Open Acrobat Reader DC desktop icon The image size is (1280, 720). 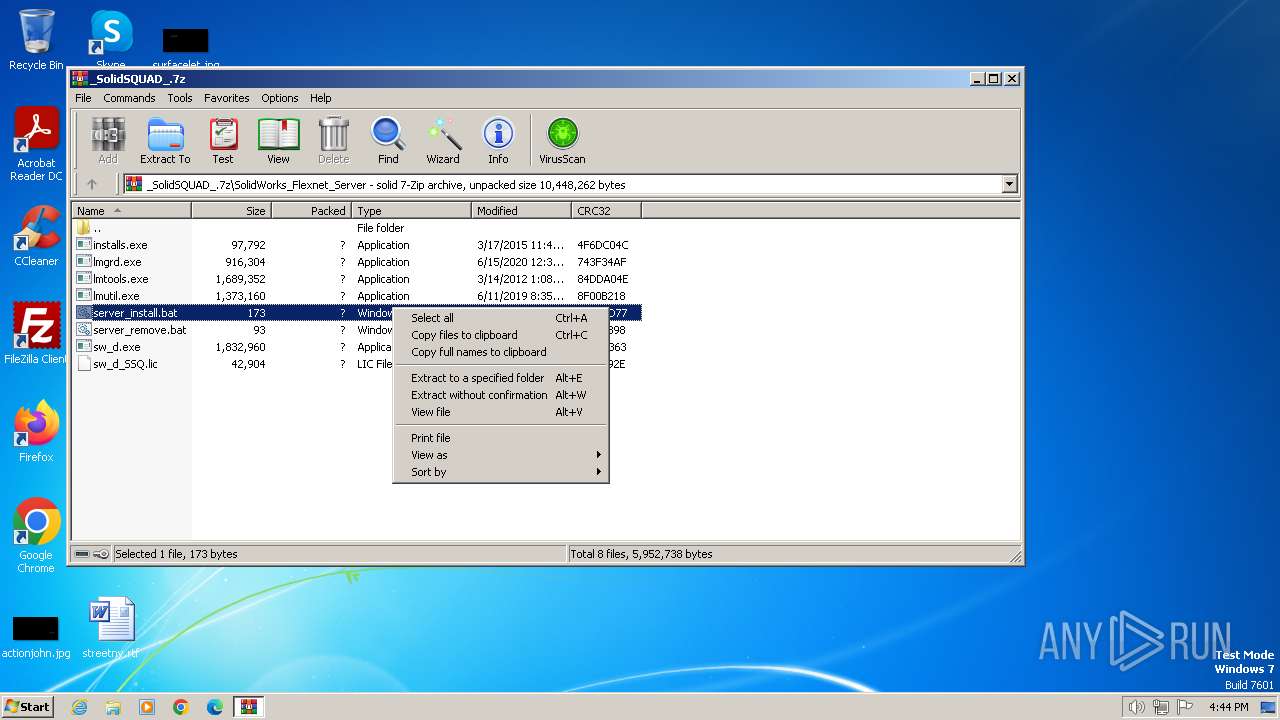[x=36, y=145]
